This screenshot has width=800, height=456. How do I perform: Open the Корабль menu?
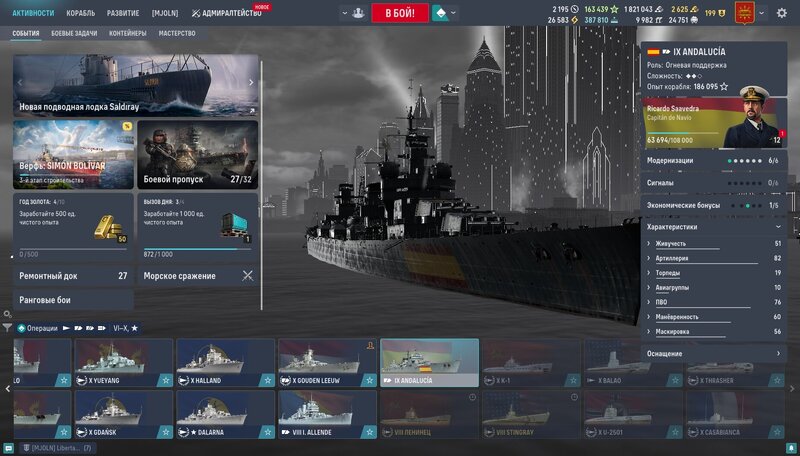(81, 13)
